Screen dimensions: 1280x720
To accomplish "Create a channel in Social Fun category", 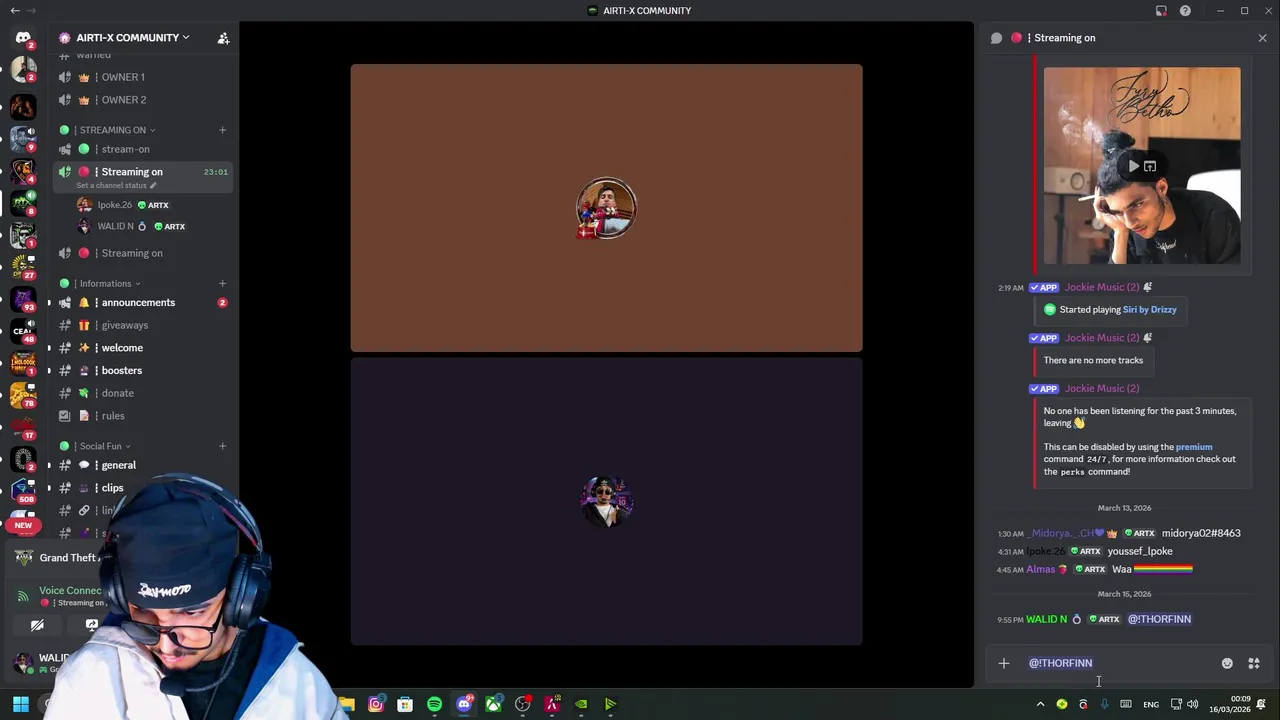I will point(222,446).
